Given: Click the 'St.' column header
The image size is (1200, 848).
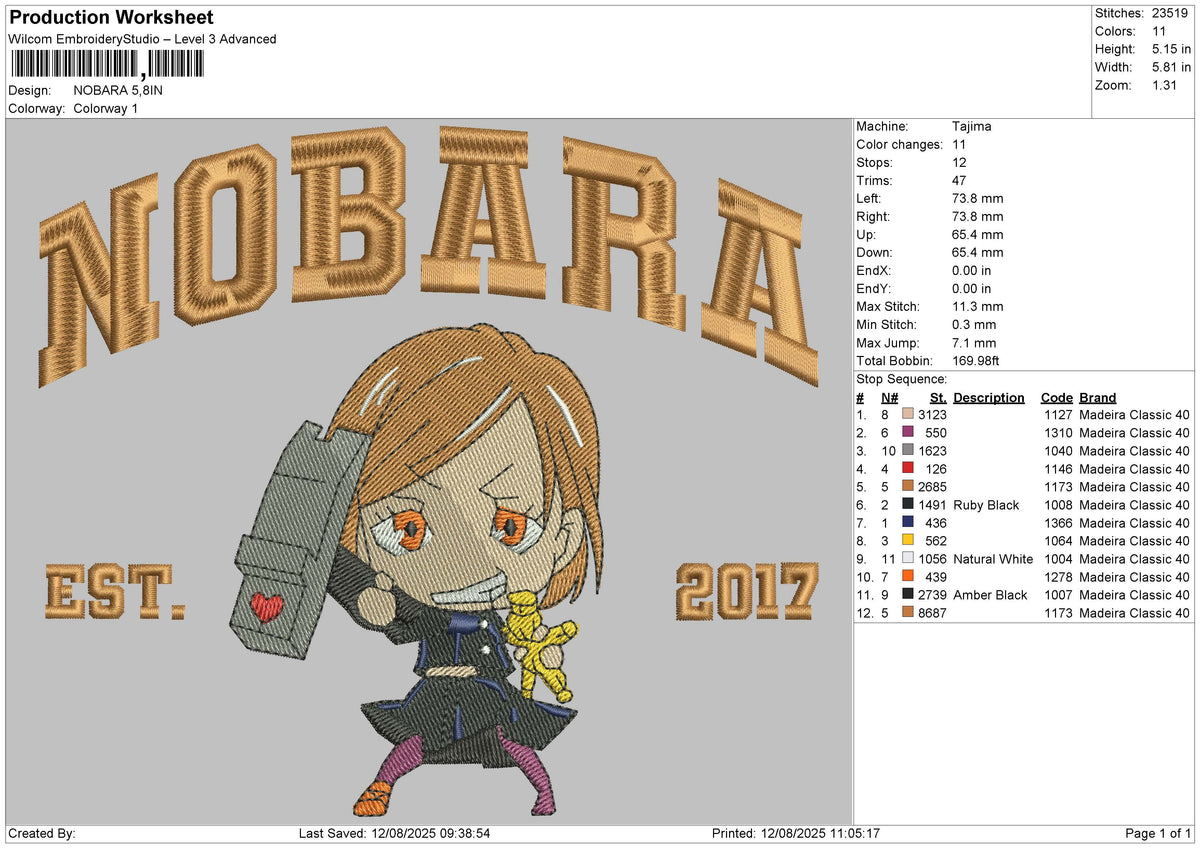Looking at the screenshot, I should 938,397.
